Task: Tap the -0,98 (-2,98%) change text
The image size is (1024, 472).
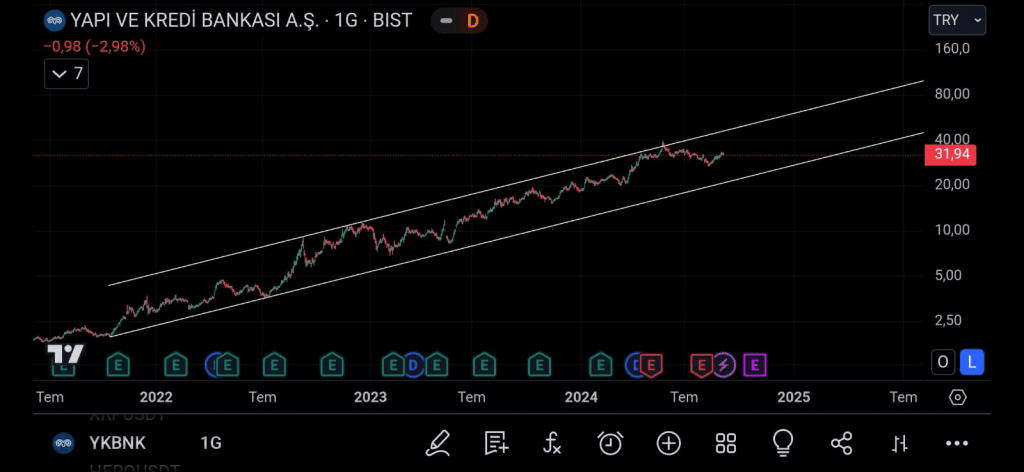Action: pyautogui.click(x=95, y=46)
